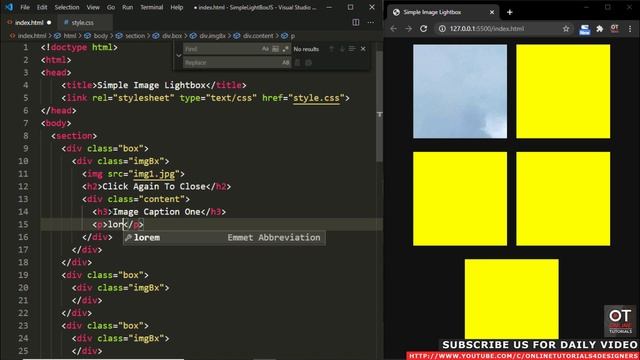Click the div.box breadcrumb segment
The image size is (640, 360).
tap(172, 36)
